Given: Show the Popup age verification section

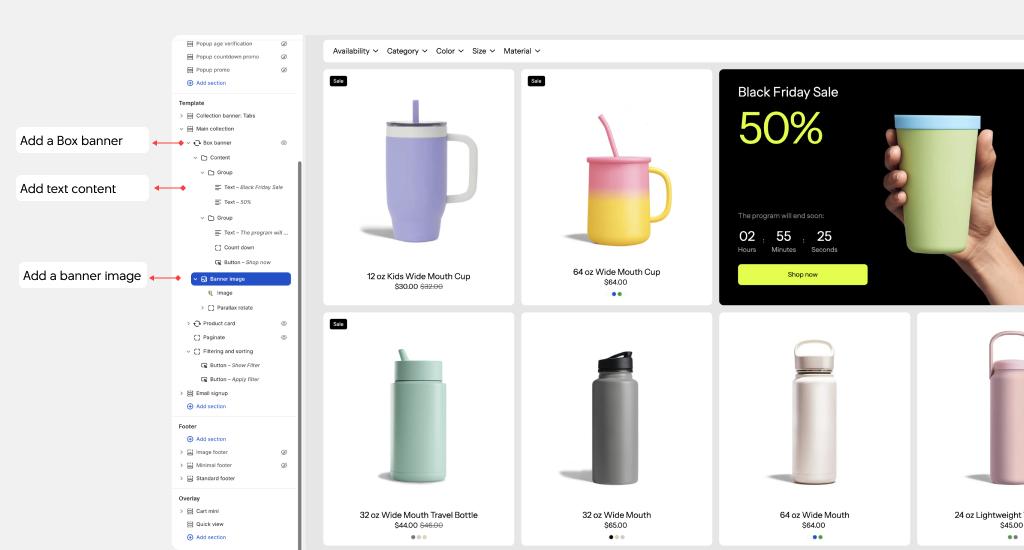Looking at the screenshot, I should click(x=284, y=44).
